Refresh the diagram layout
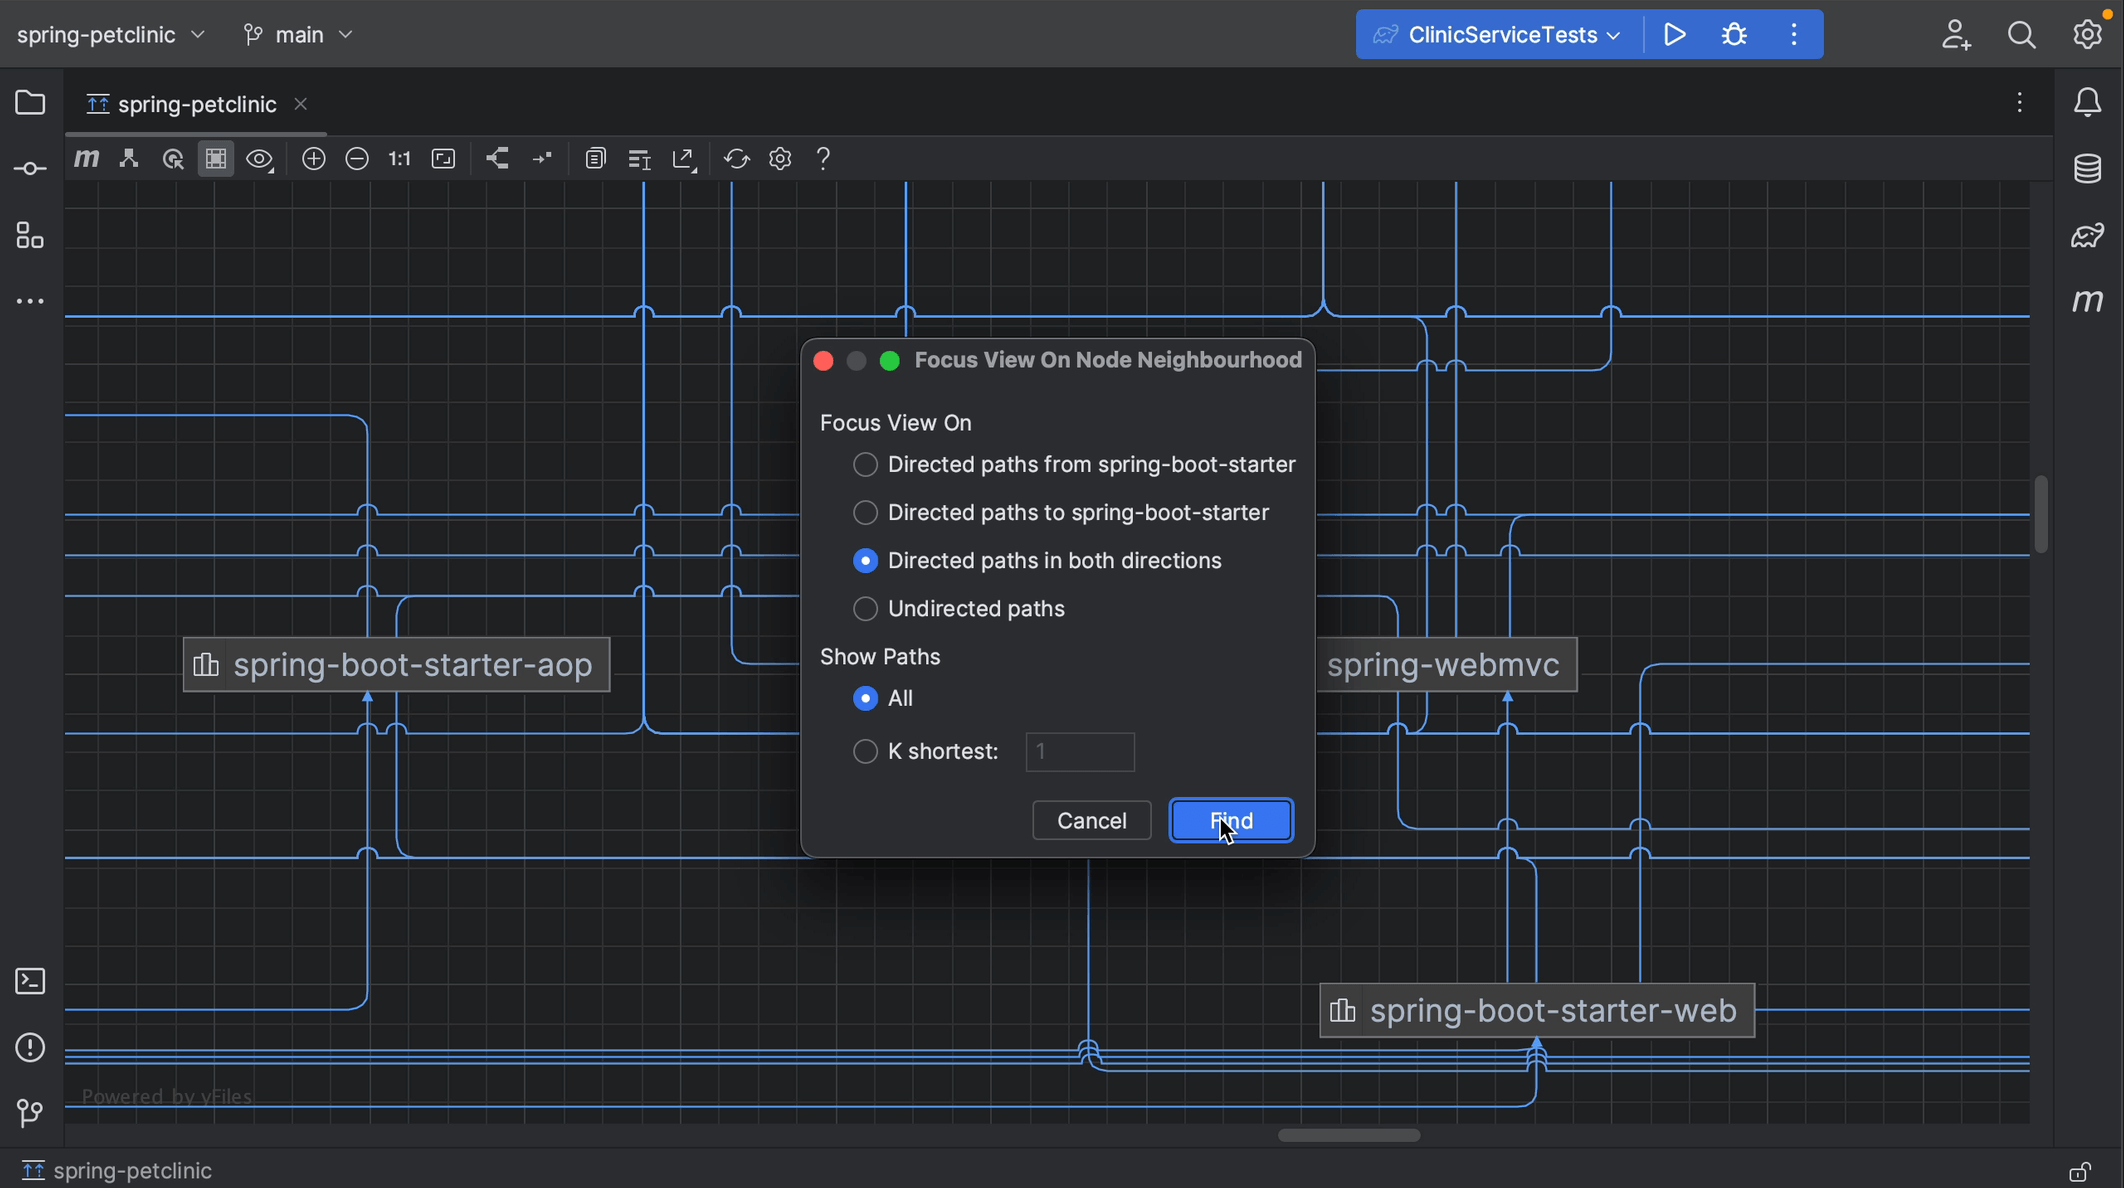 point(736,158)
